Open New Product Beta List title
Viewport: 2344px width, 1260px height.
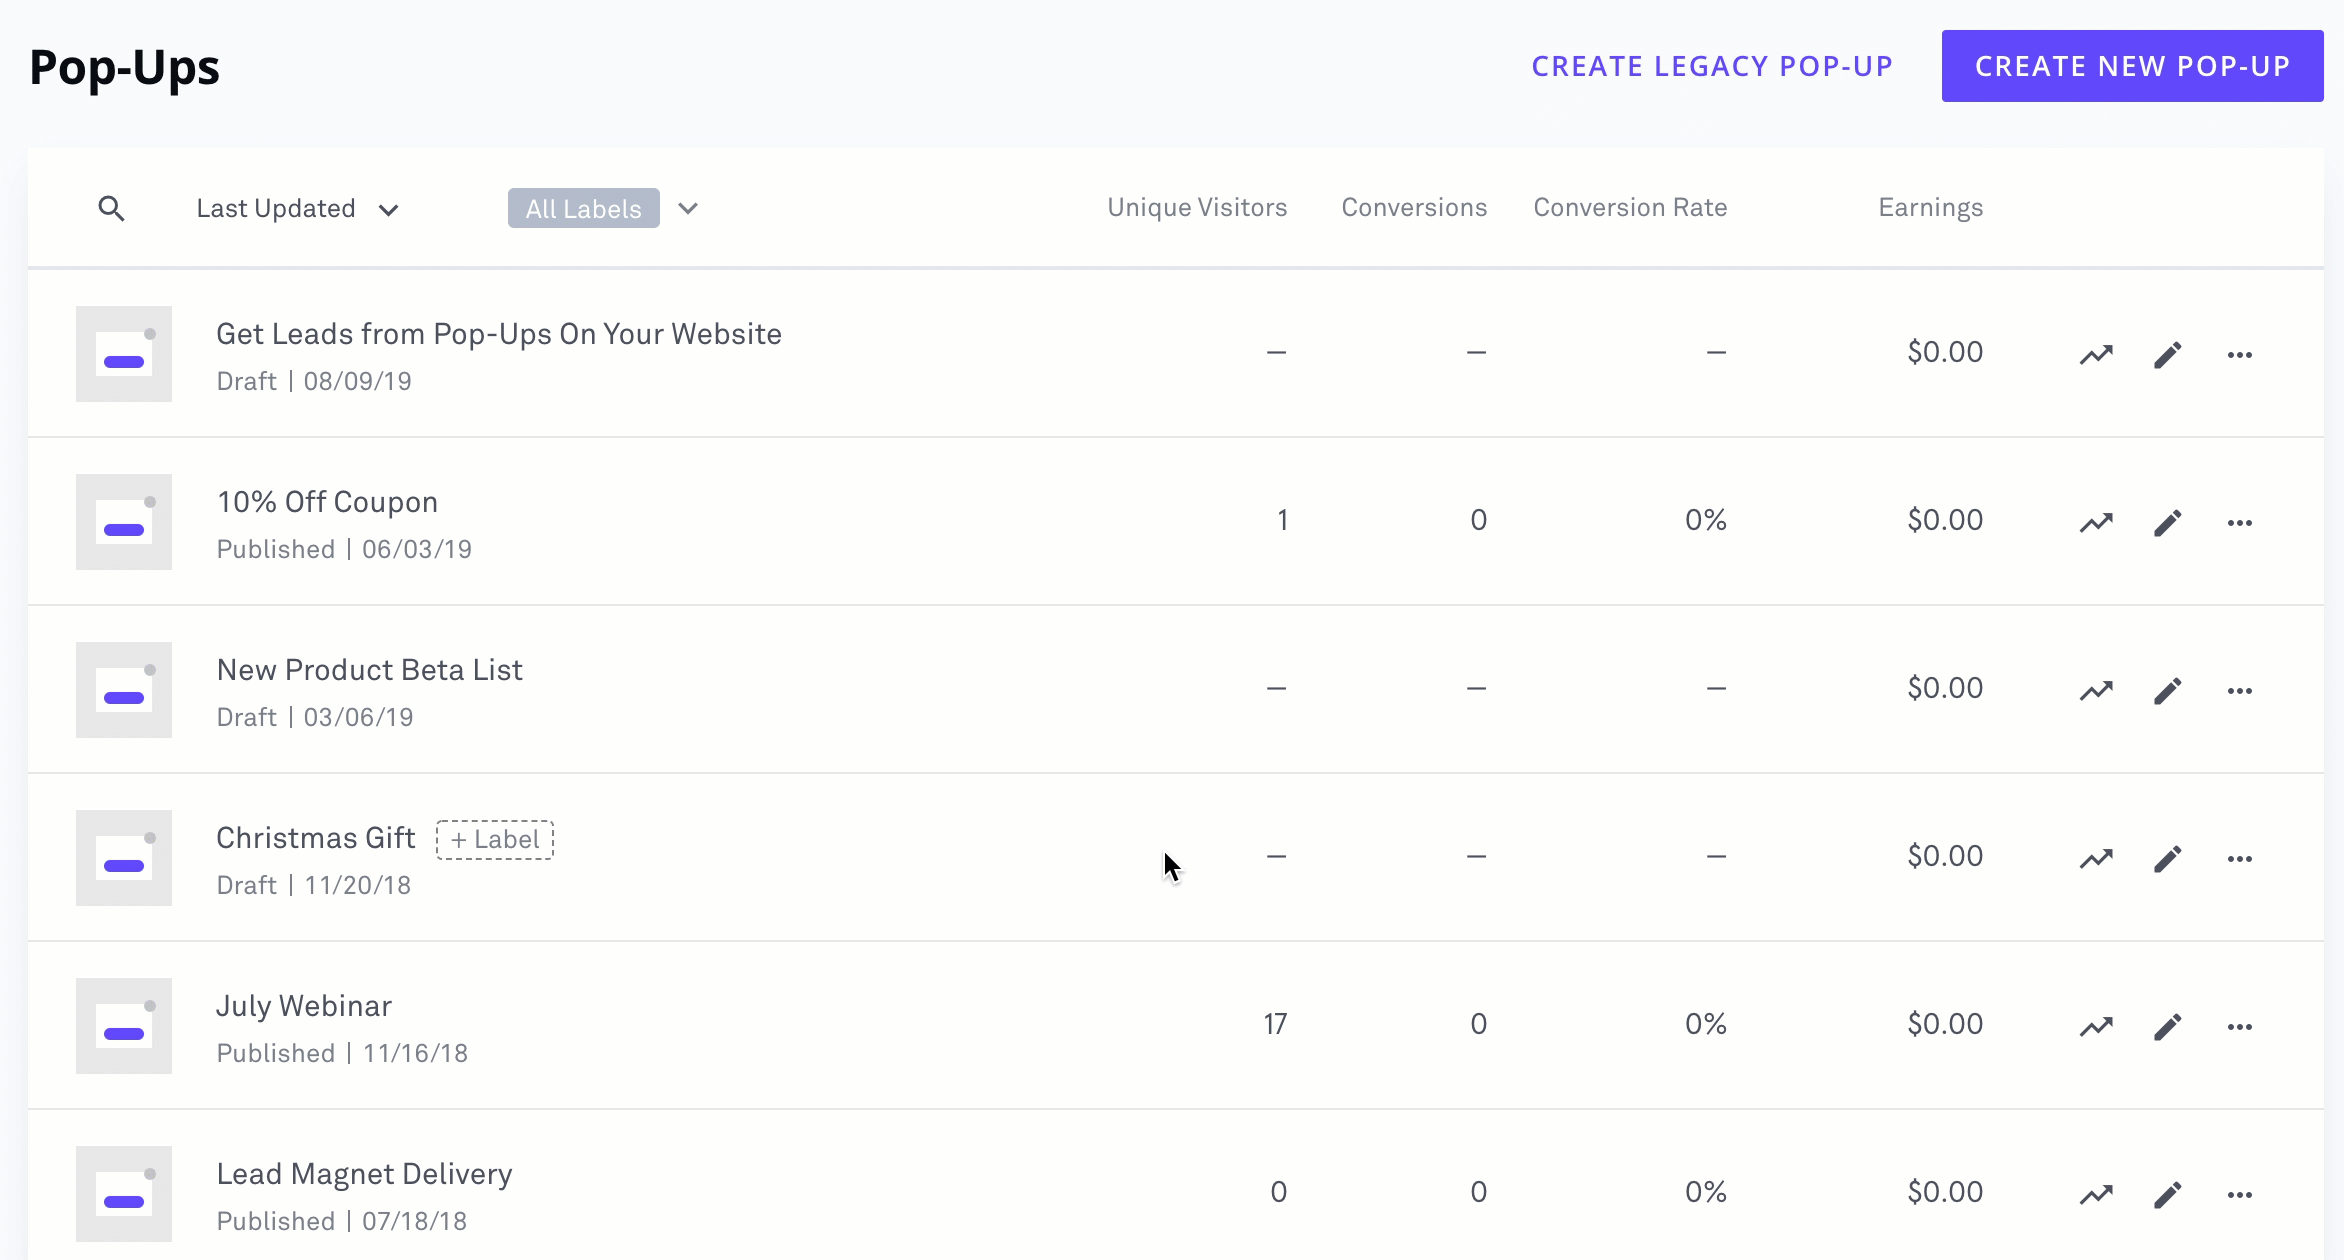(x=369, y=670)
